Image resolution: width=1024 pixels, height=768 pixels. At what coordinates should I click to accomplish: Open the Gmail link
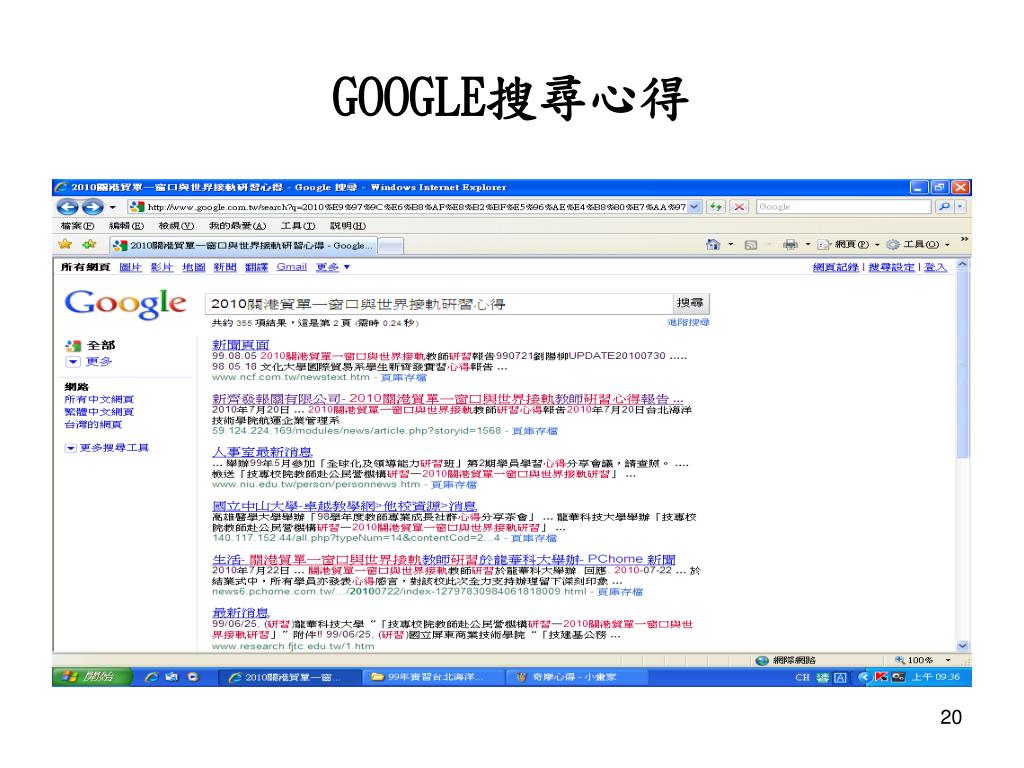pyautogui.click(x=291, y=267)
